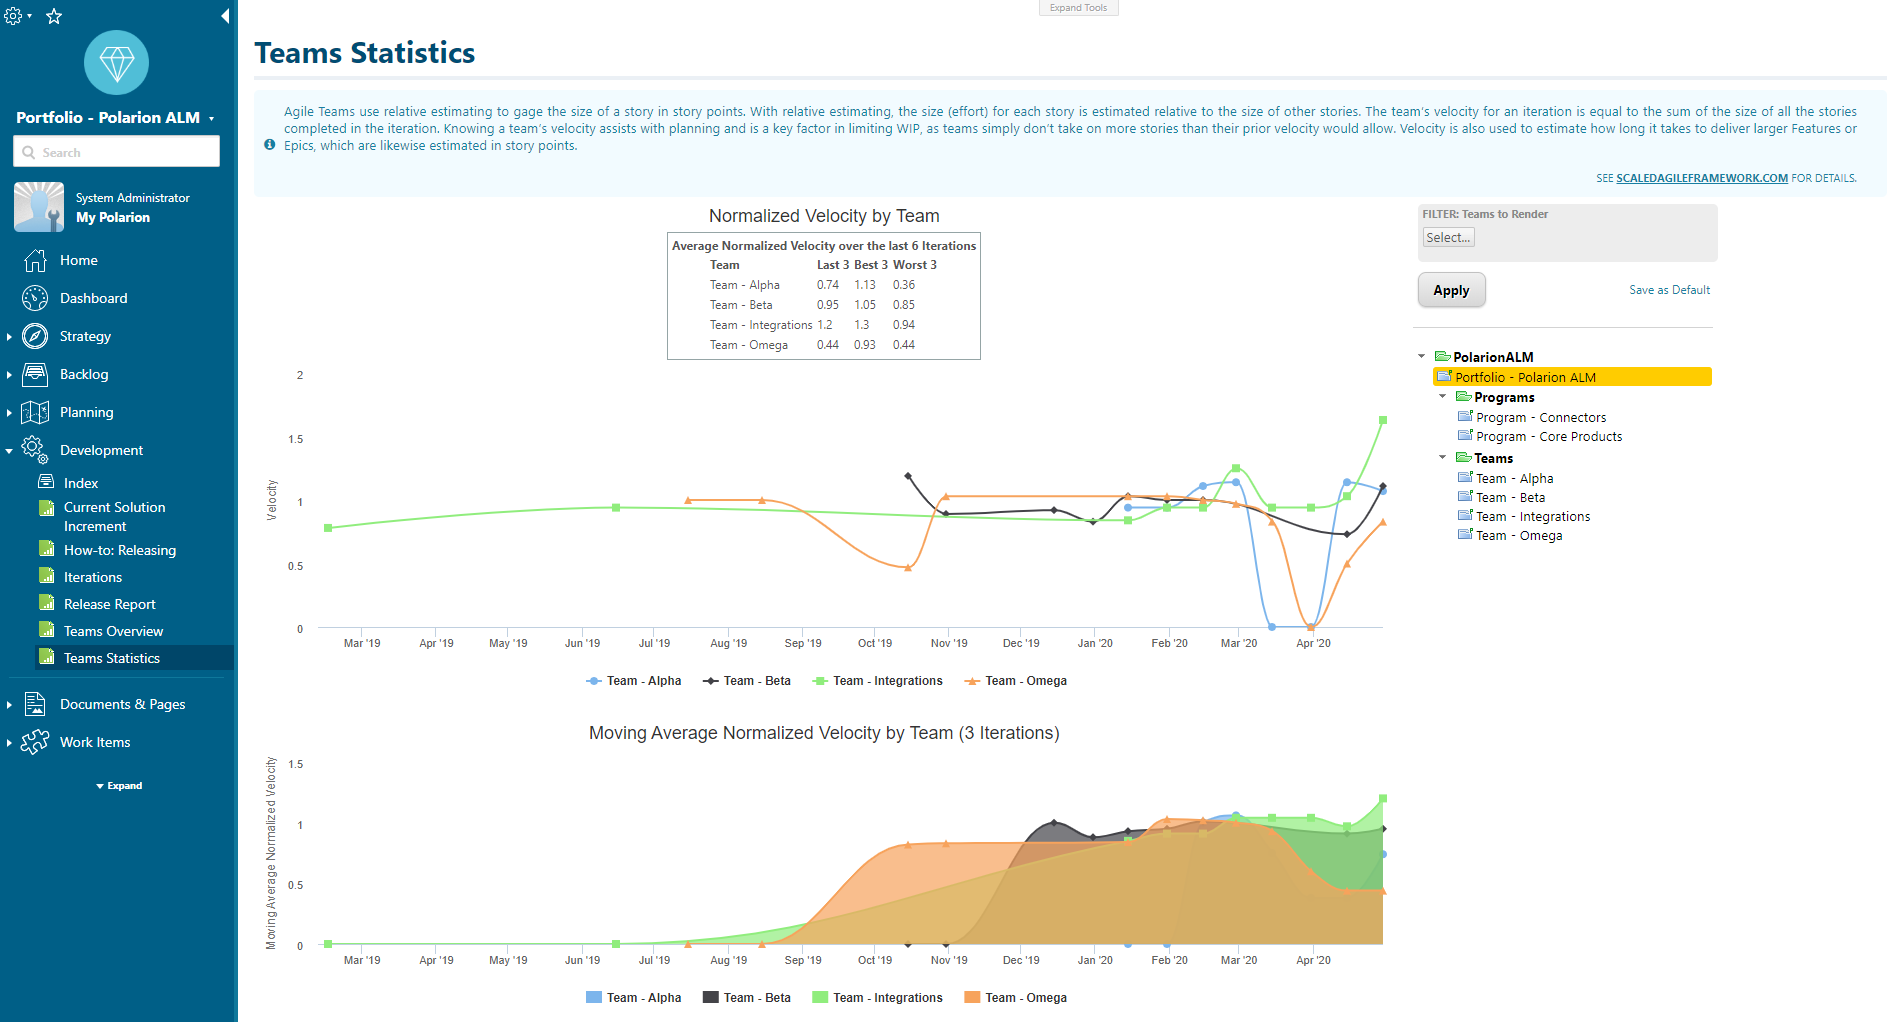The image size is (1900, 1022).
Task: Expand the Documents & Pages arrow
Action: click(9, 705)
